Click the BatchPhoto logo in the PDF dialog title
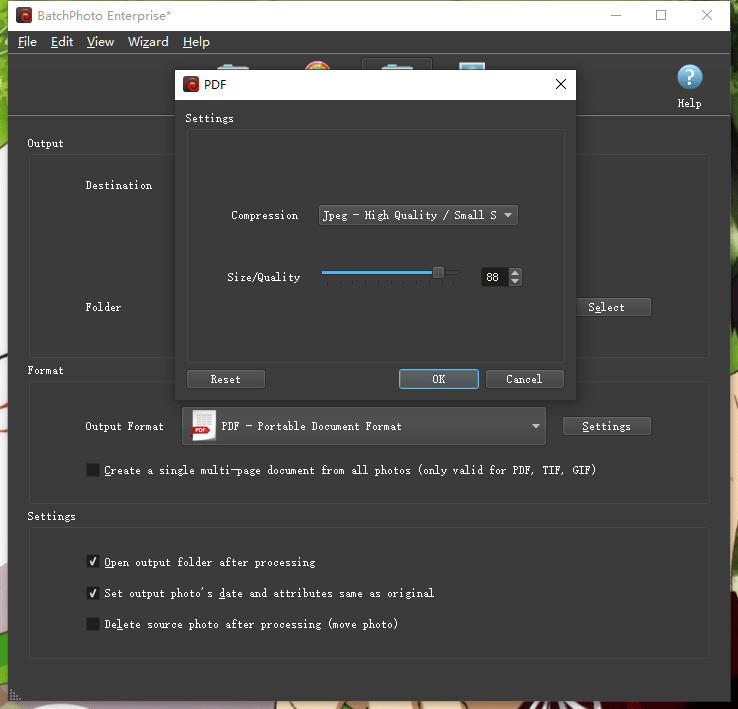The image size is (738, 709). click(191, 84)
